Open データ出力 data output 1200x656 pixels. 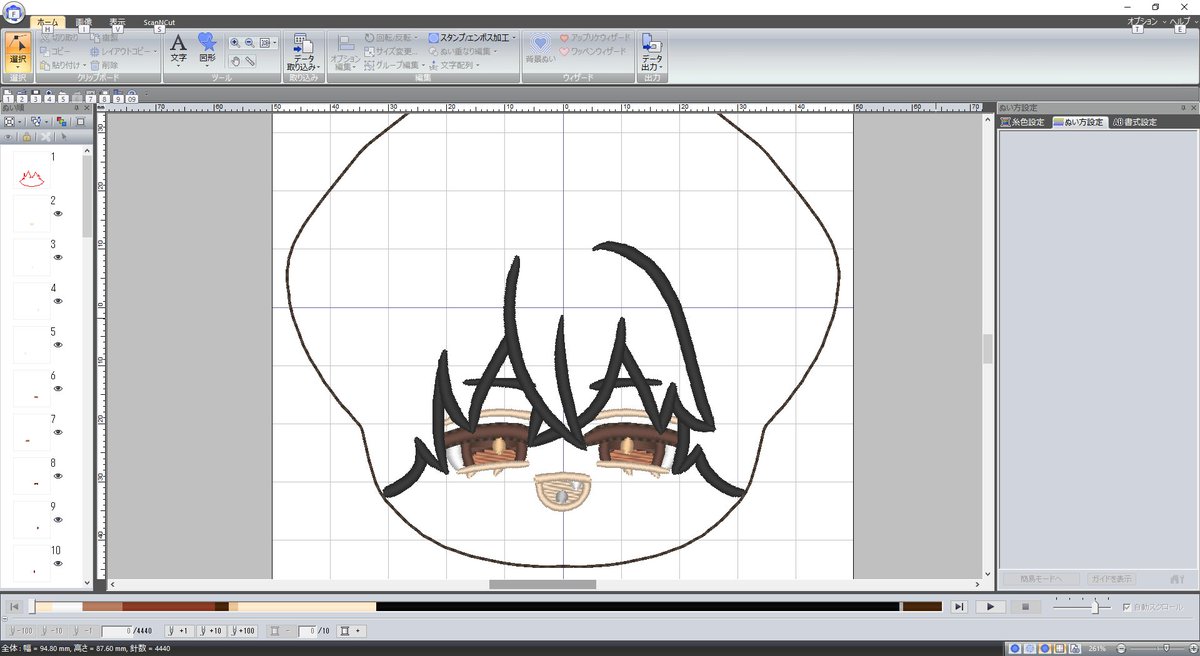pyautogui.click(x=652, y=52)
